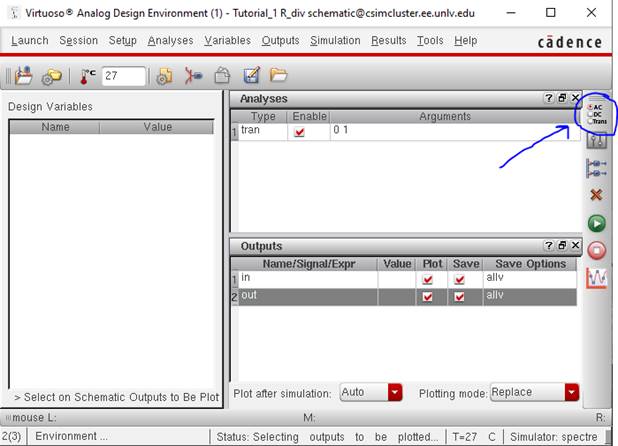Click the green Netlist and Run button
The width and height of the screenshot is (618, 446).
tap(596, 223)
